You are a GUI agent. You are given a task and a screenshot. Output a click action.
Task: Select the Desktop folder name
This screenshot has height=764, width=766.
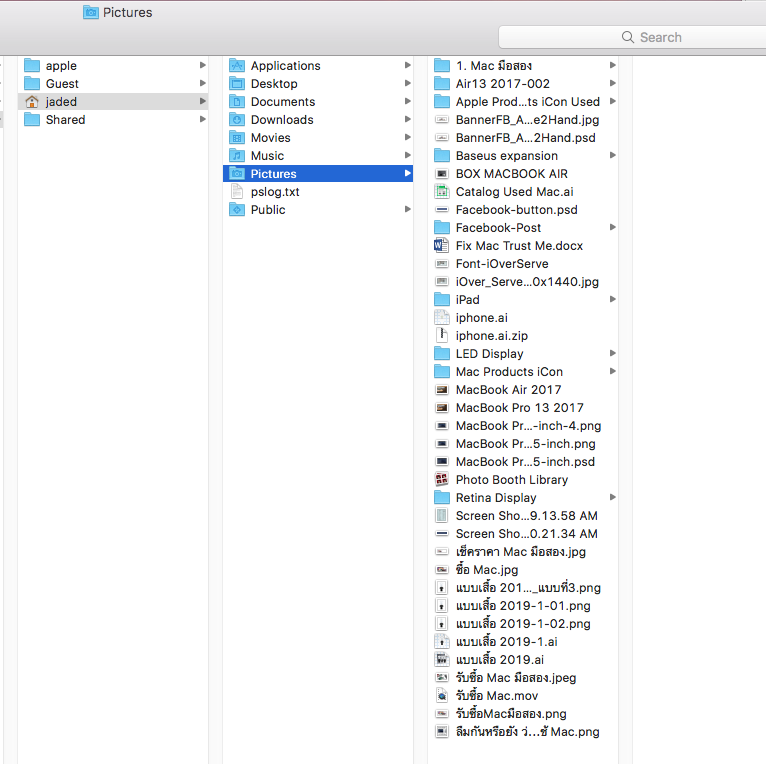point(274,84)
